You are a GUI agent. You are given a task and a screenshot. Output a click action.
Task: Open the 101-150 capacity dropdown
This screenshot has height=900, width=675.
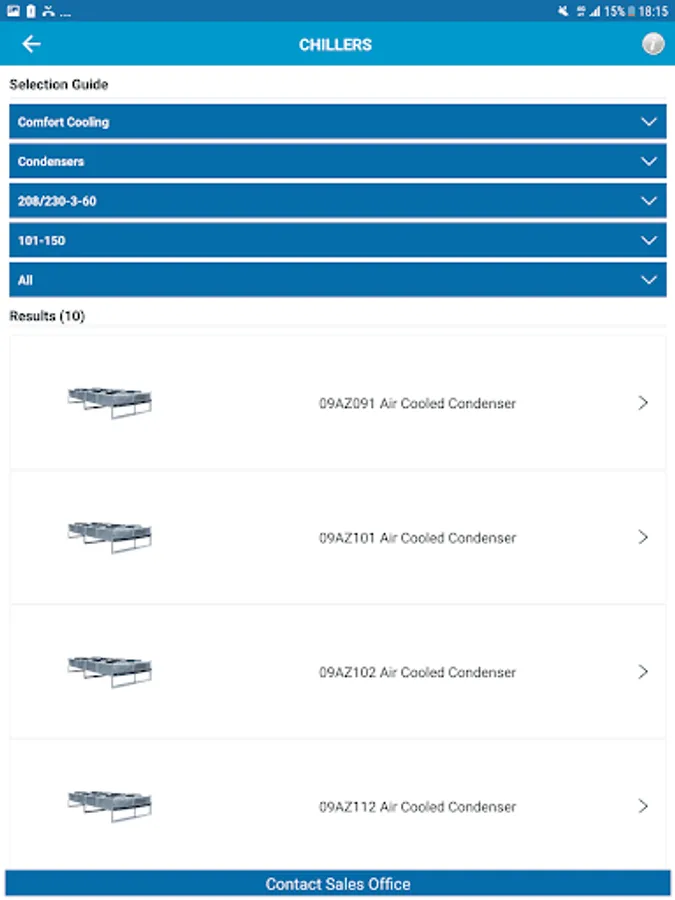pos(338,240)
